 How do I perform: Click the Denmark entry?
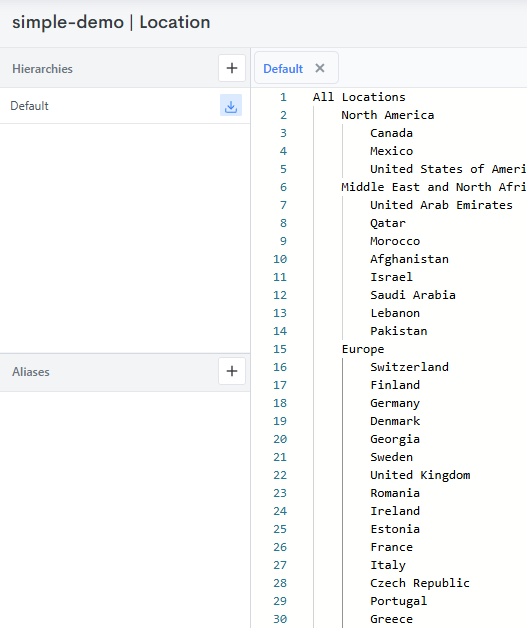point(395,421)
